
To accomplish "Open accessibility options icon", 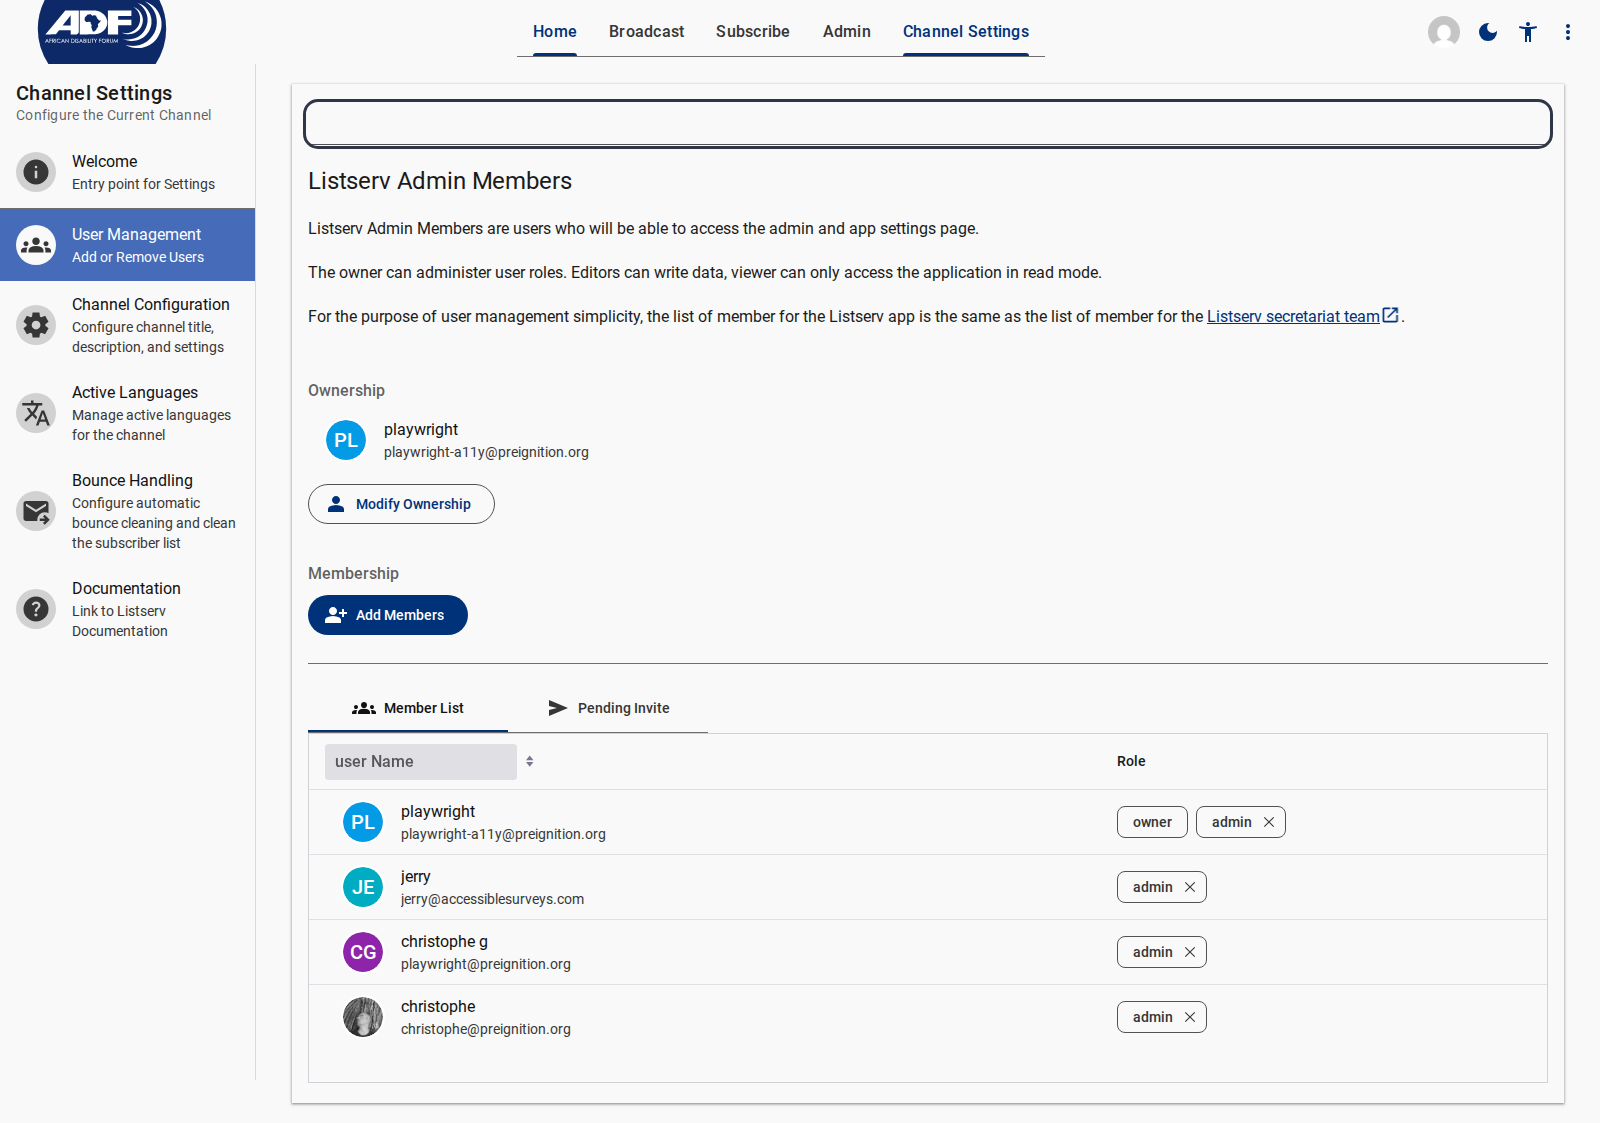I will (1528, 32).
